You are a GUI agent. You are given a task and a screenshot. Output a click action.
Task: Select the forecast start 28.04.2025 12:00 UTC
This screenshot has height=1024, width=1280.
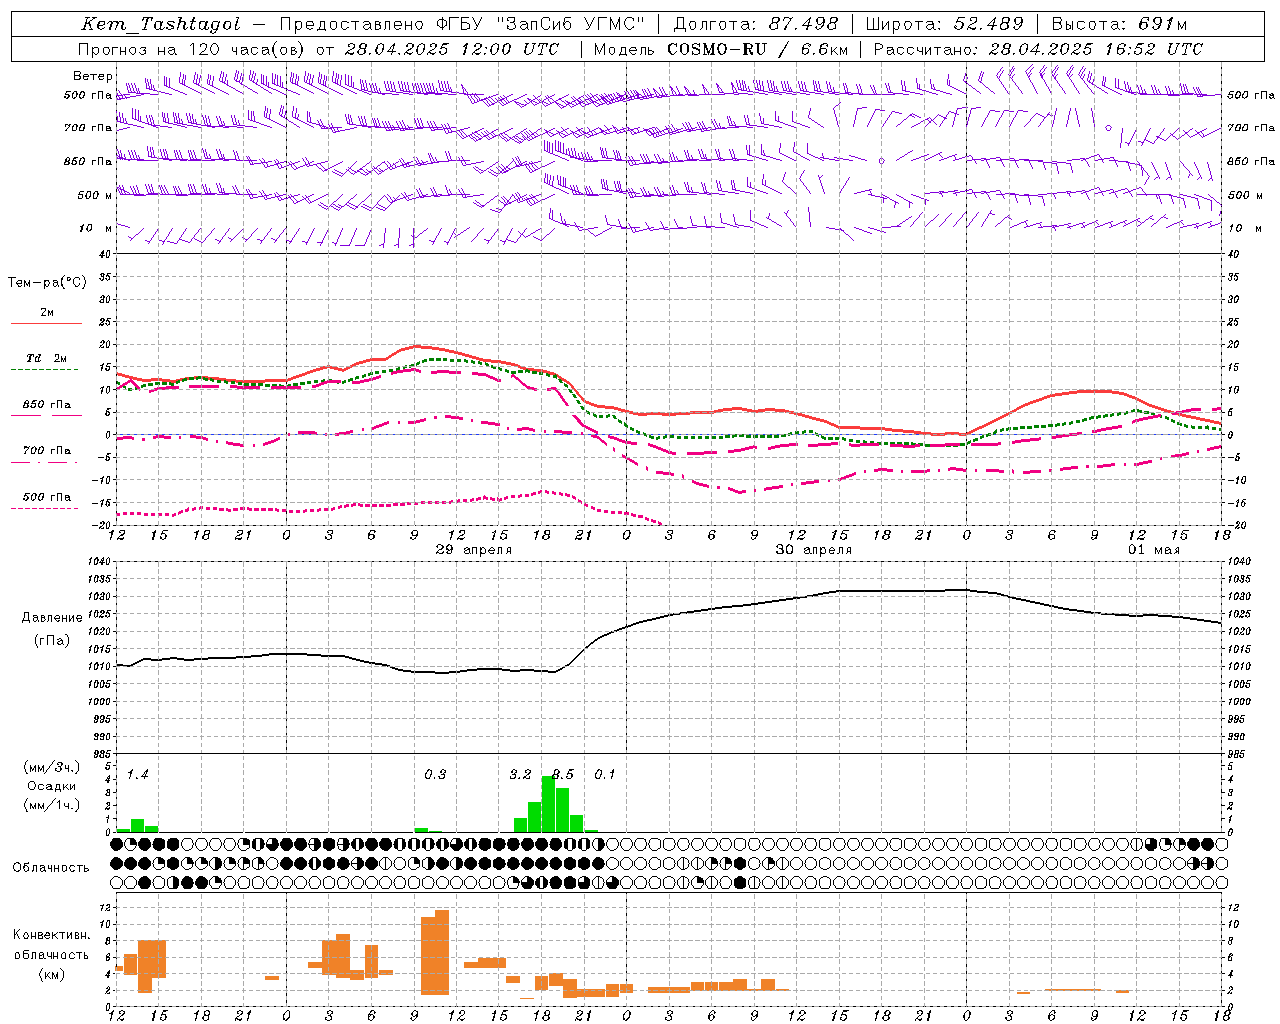[452, 48]
